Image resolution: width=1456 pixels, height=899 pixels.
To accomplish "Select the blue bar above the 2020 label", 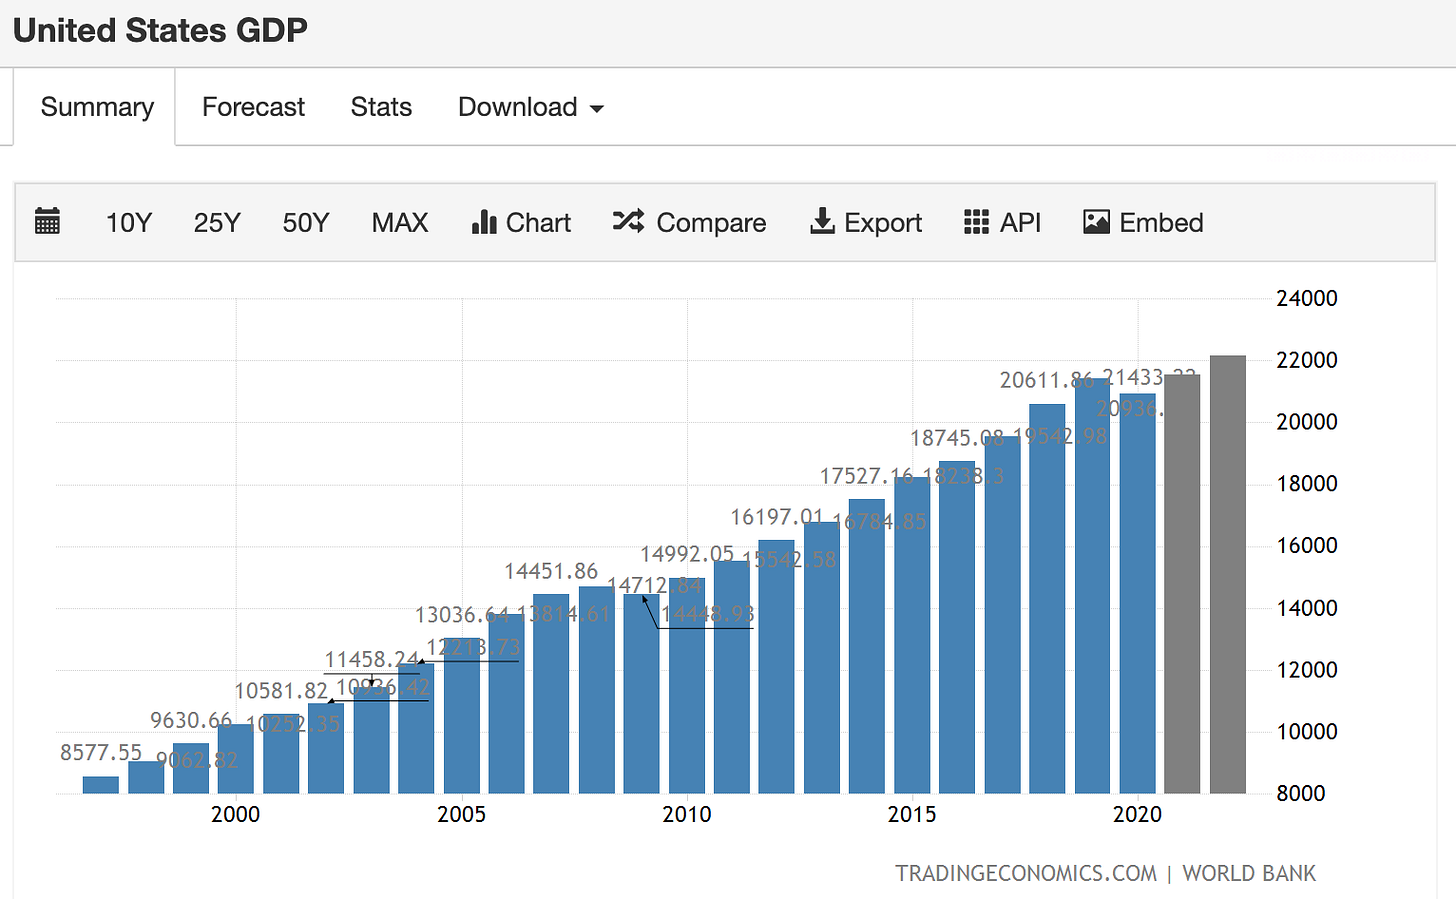I will pos(1138,594).
